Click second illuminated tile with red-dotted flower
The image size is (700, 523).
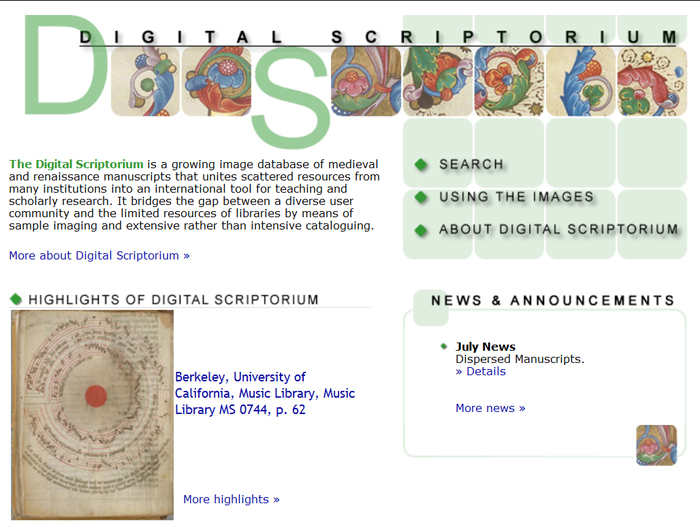pos(217,82)
